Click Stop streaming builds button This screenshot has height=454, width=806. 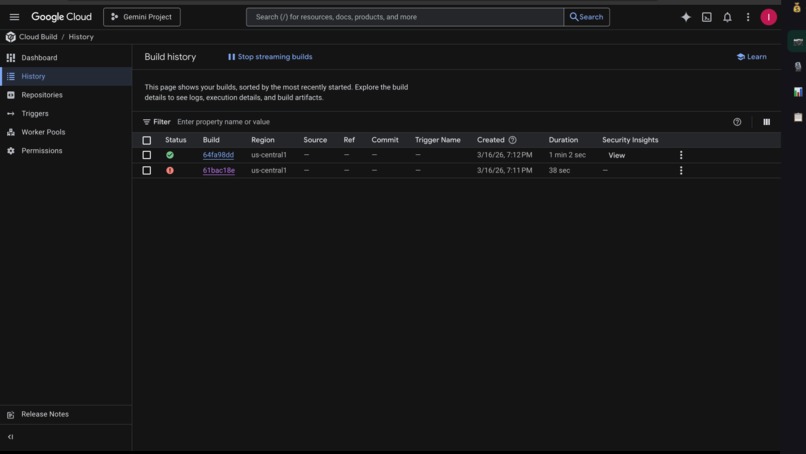pyautogui.click(x=270, y=57)
